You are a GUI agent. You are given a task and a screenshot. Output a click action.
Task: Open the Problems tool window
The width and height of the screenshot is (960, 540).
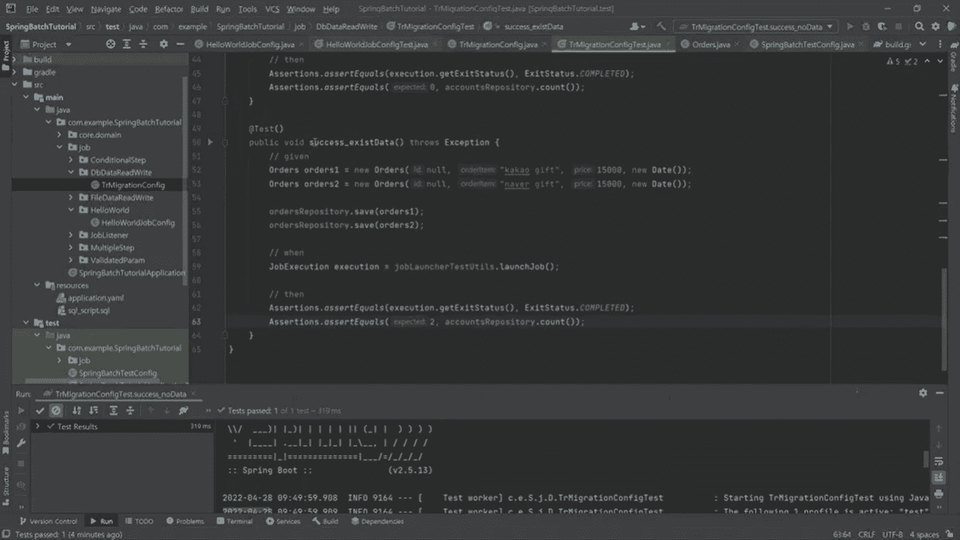coord(185,521)
